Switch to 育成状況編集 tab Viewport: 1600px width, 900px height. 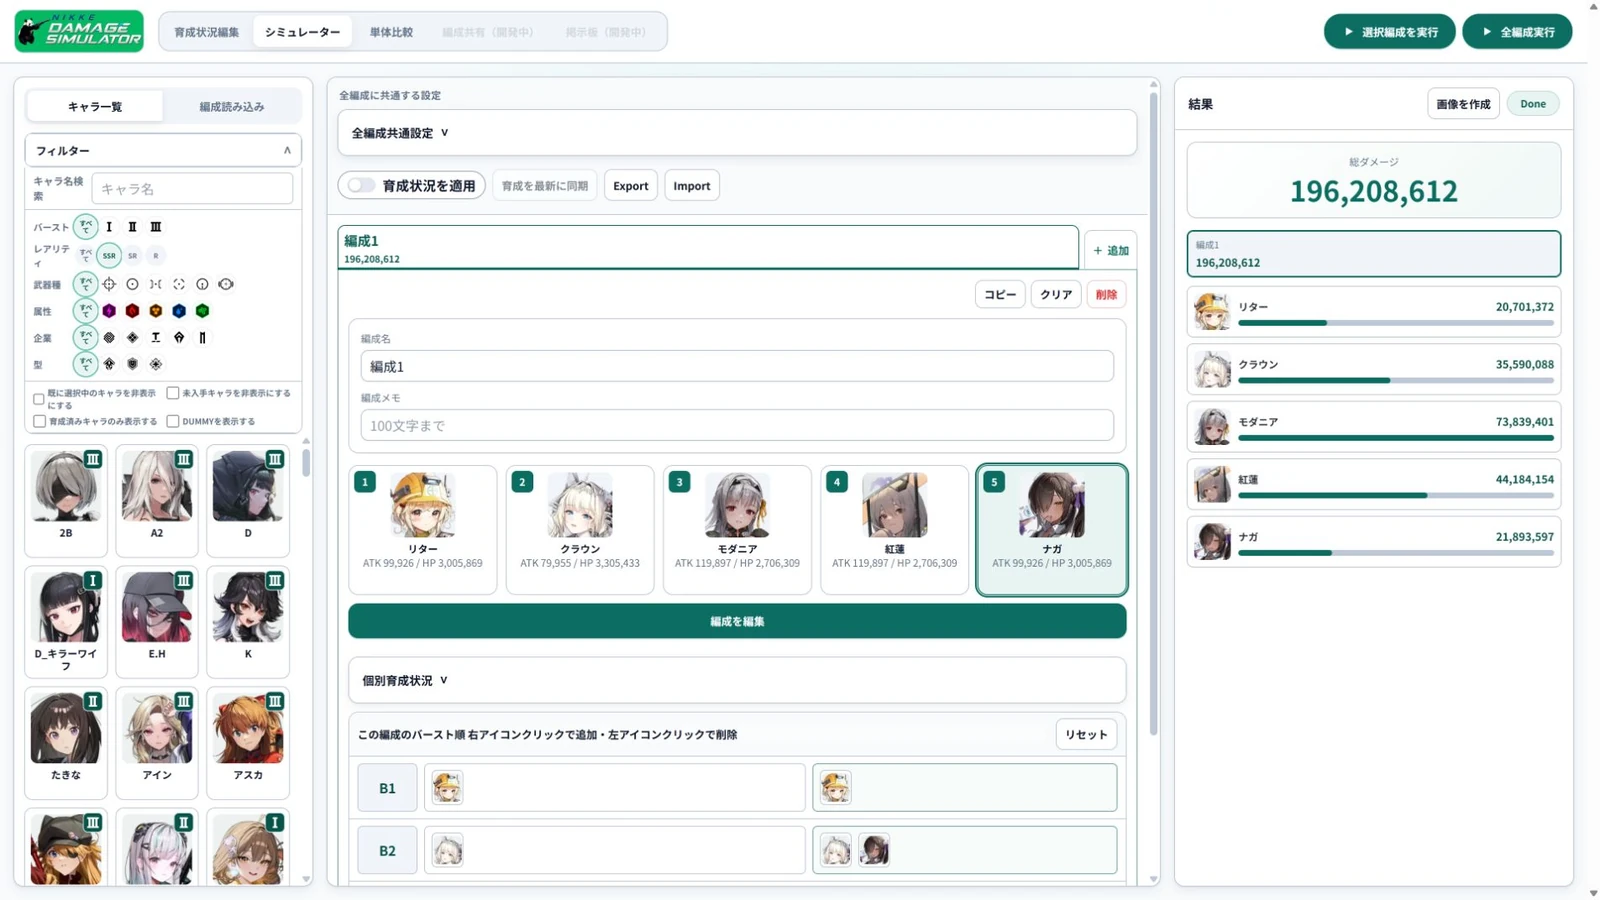(x=206, y=32)
